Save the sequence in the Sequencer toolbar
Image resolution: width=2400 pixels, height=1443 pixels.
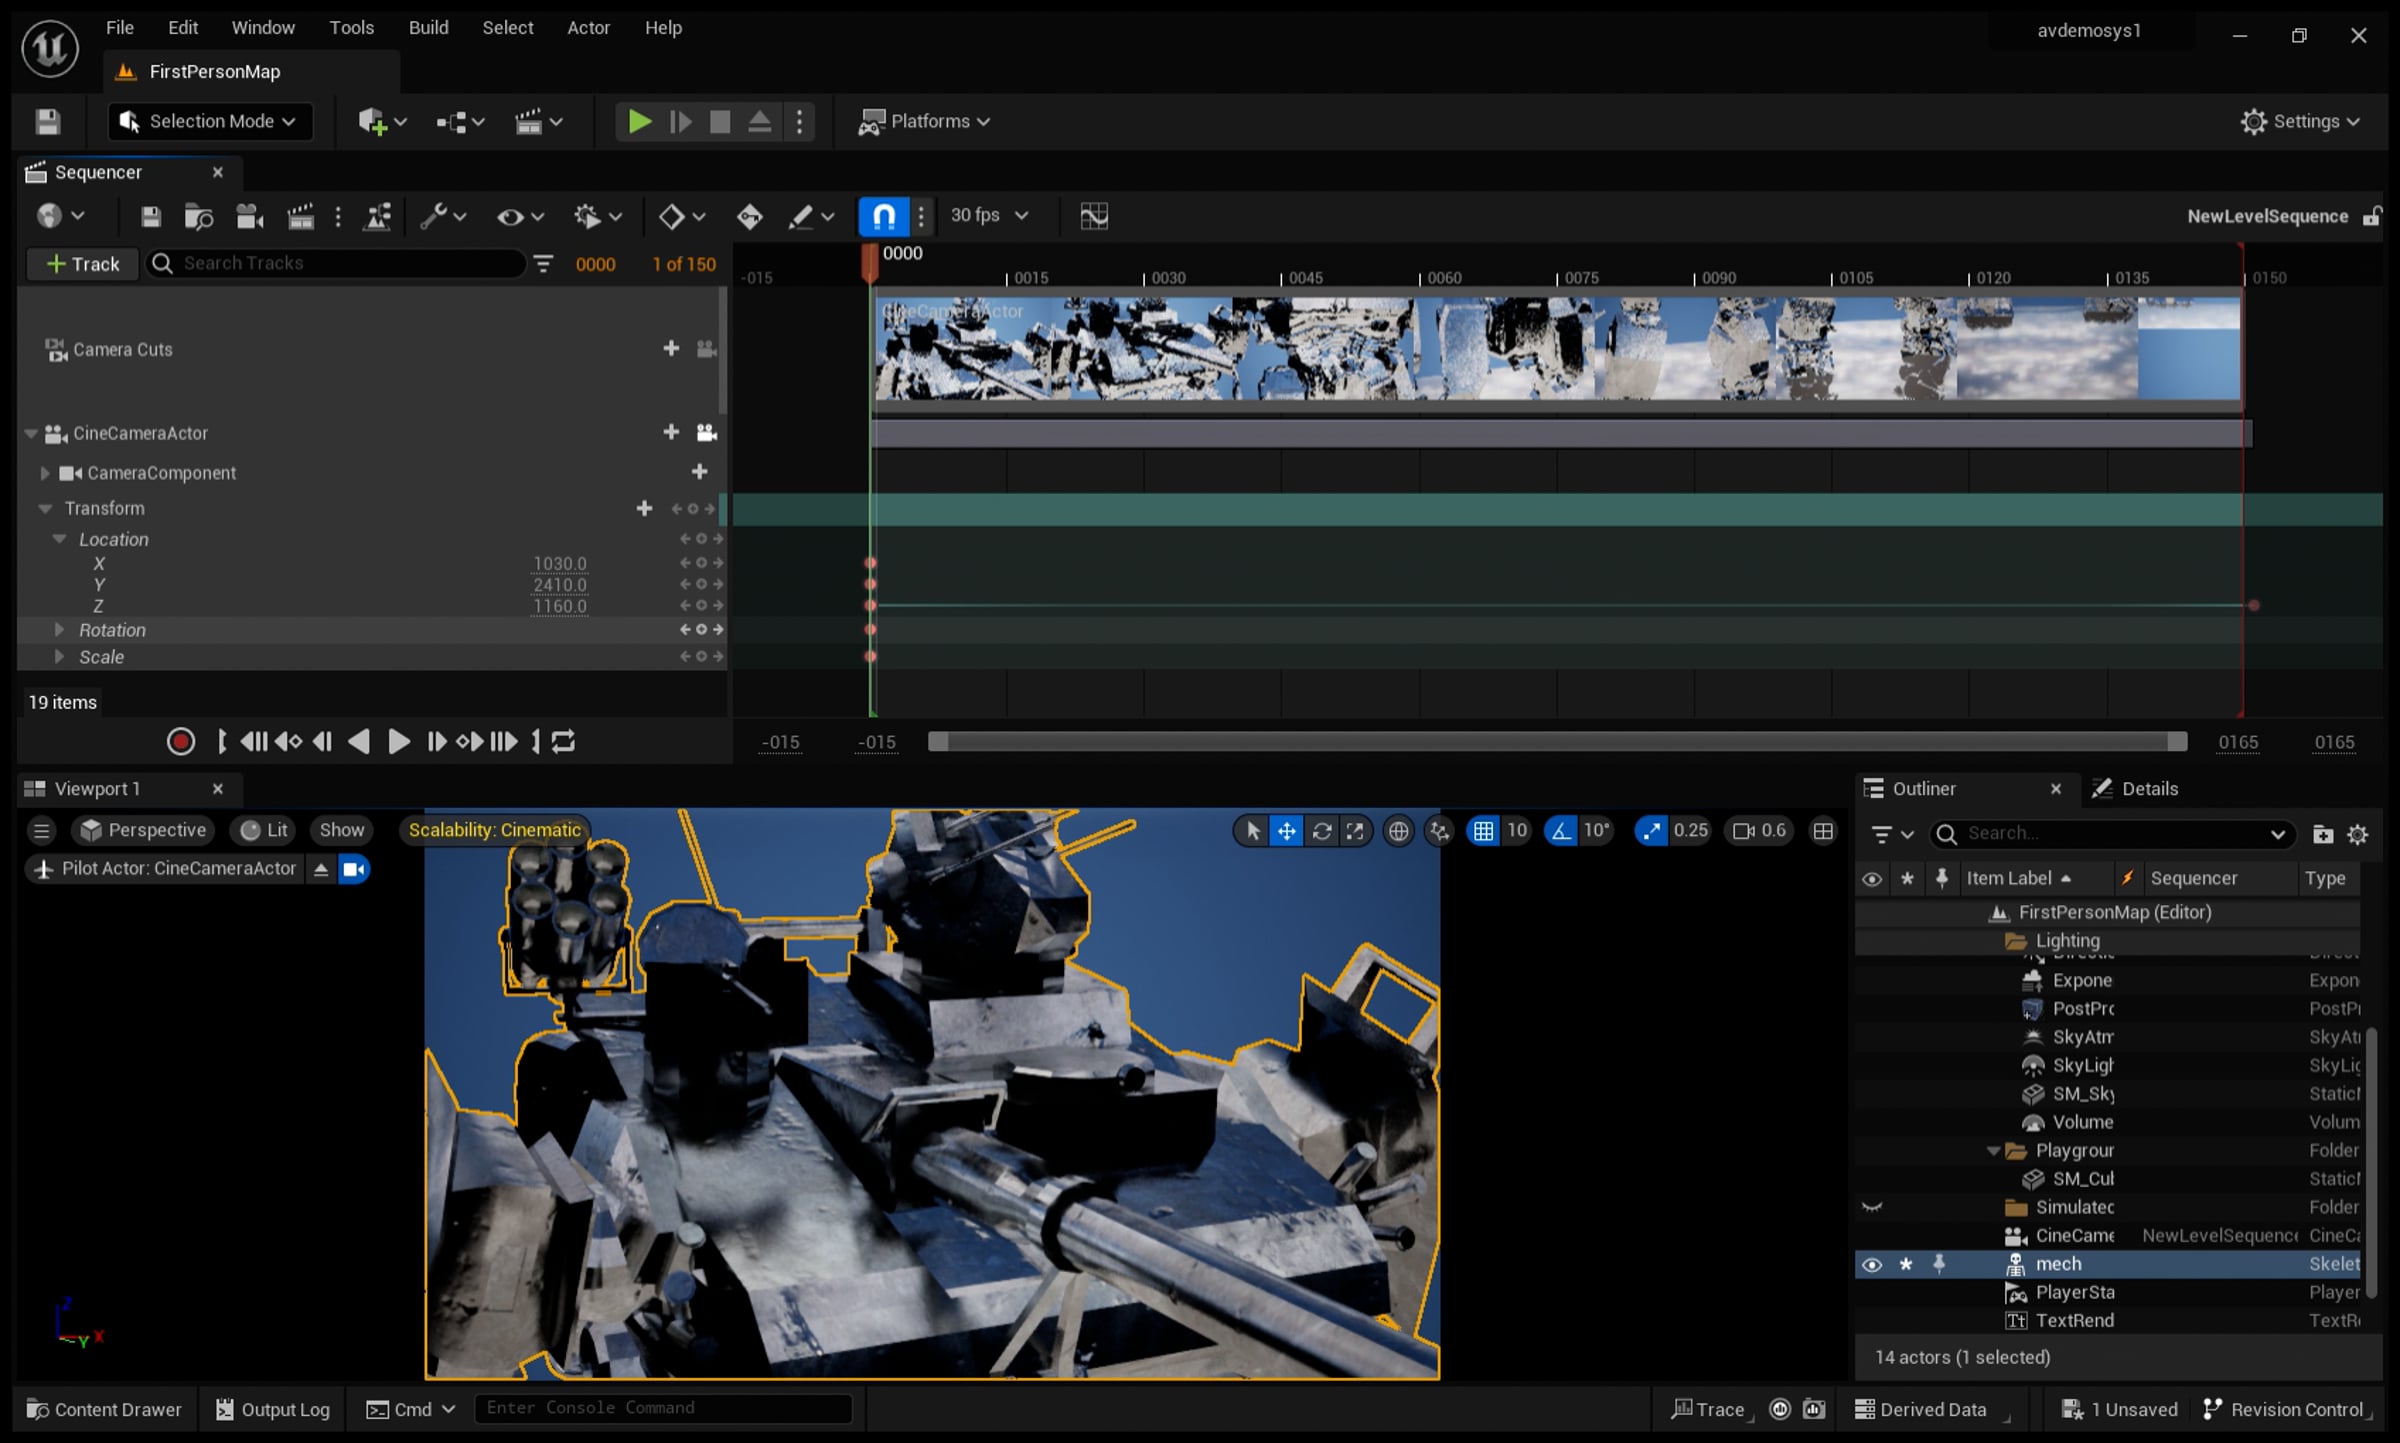150,216
